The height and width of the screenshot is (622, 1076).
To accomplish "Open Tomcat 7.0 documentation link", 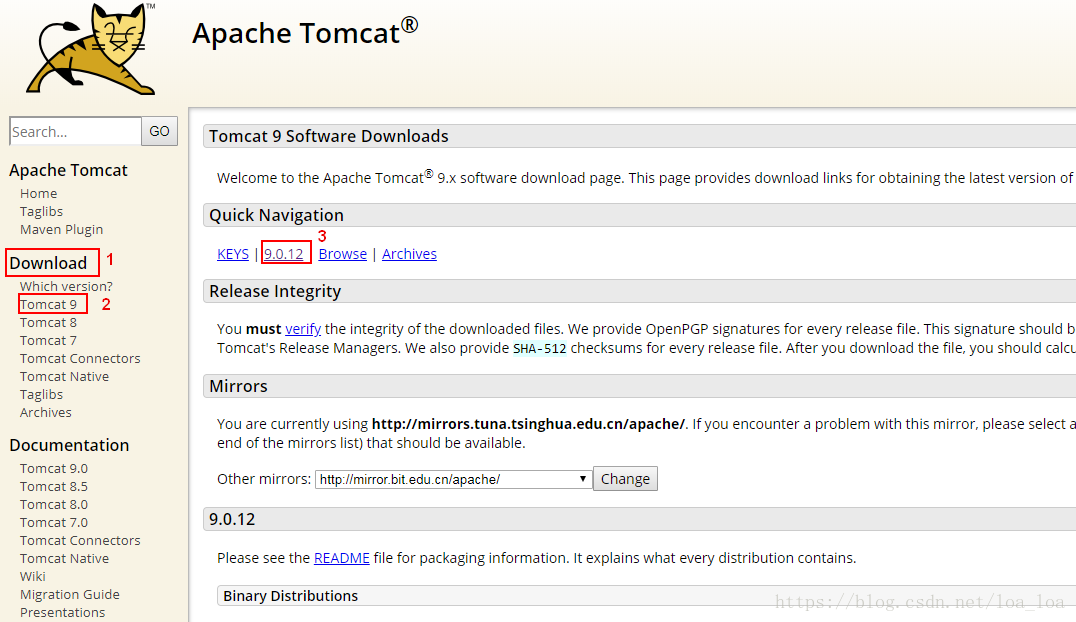I will coord(54,522).
